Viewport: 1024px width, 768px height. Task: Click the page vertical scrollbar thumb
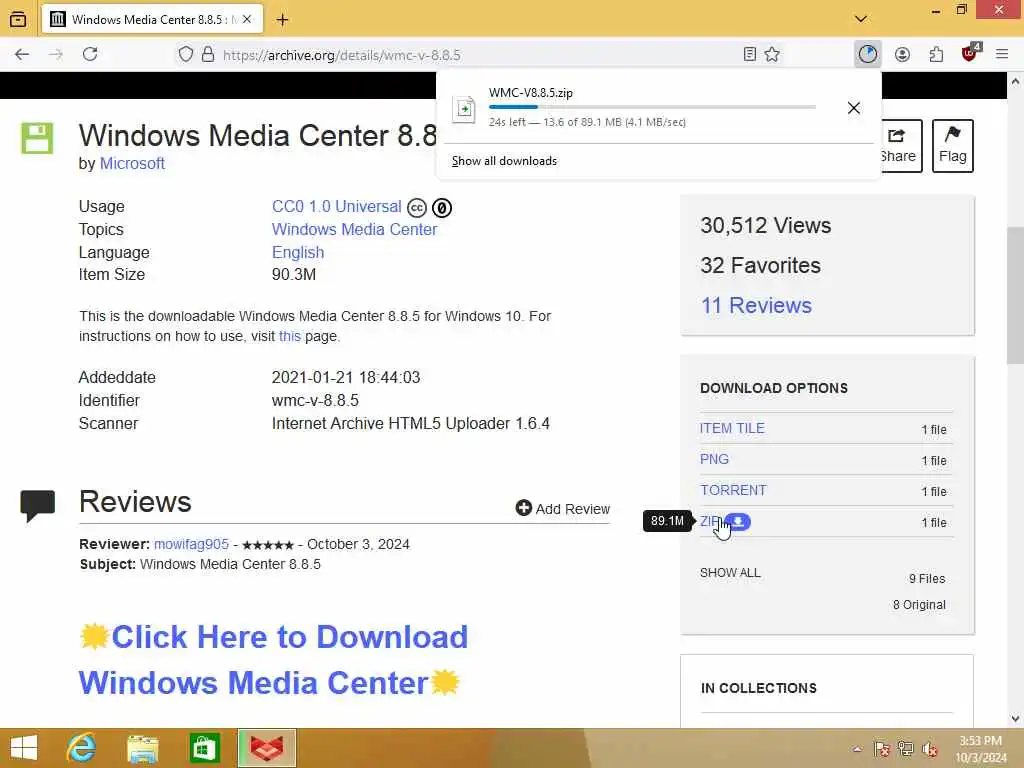pos(1016,295)
